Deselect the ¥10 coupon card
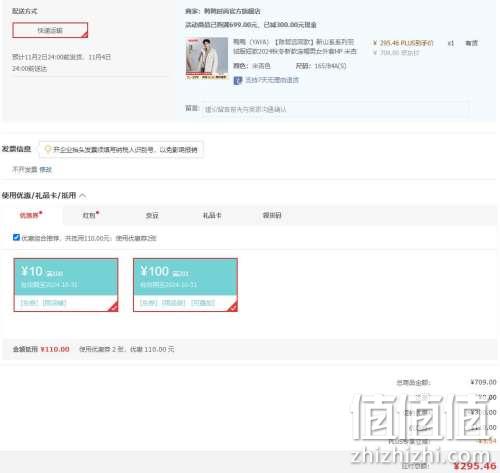Screen dimensions: 500x473 pos(66,285)
